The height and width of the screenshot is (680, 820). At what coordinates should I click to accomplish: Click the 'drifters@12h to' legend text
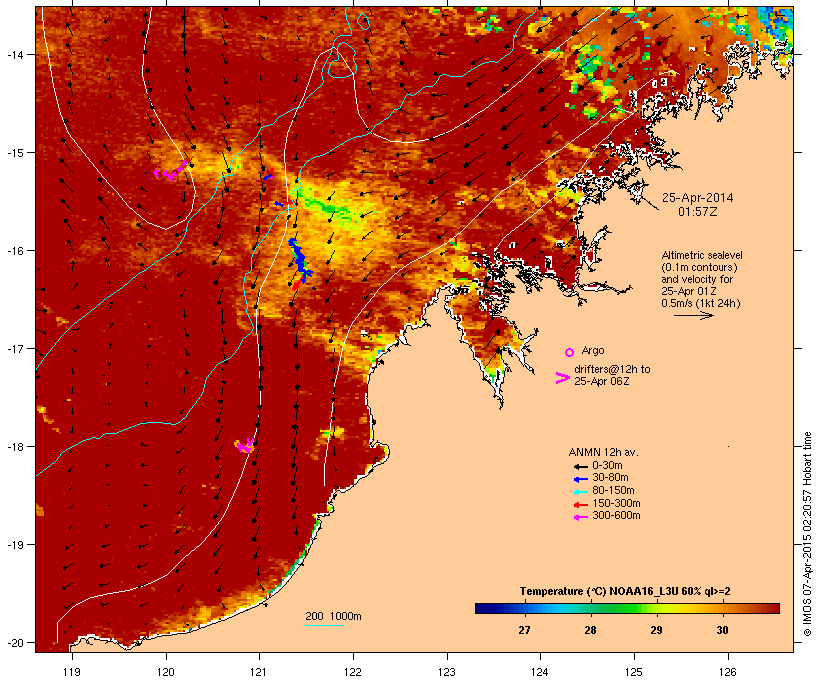(612, 369)
